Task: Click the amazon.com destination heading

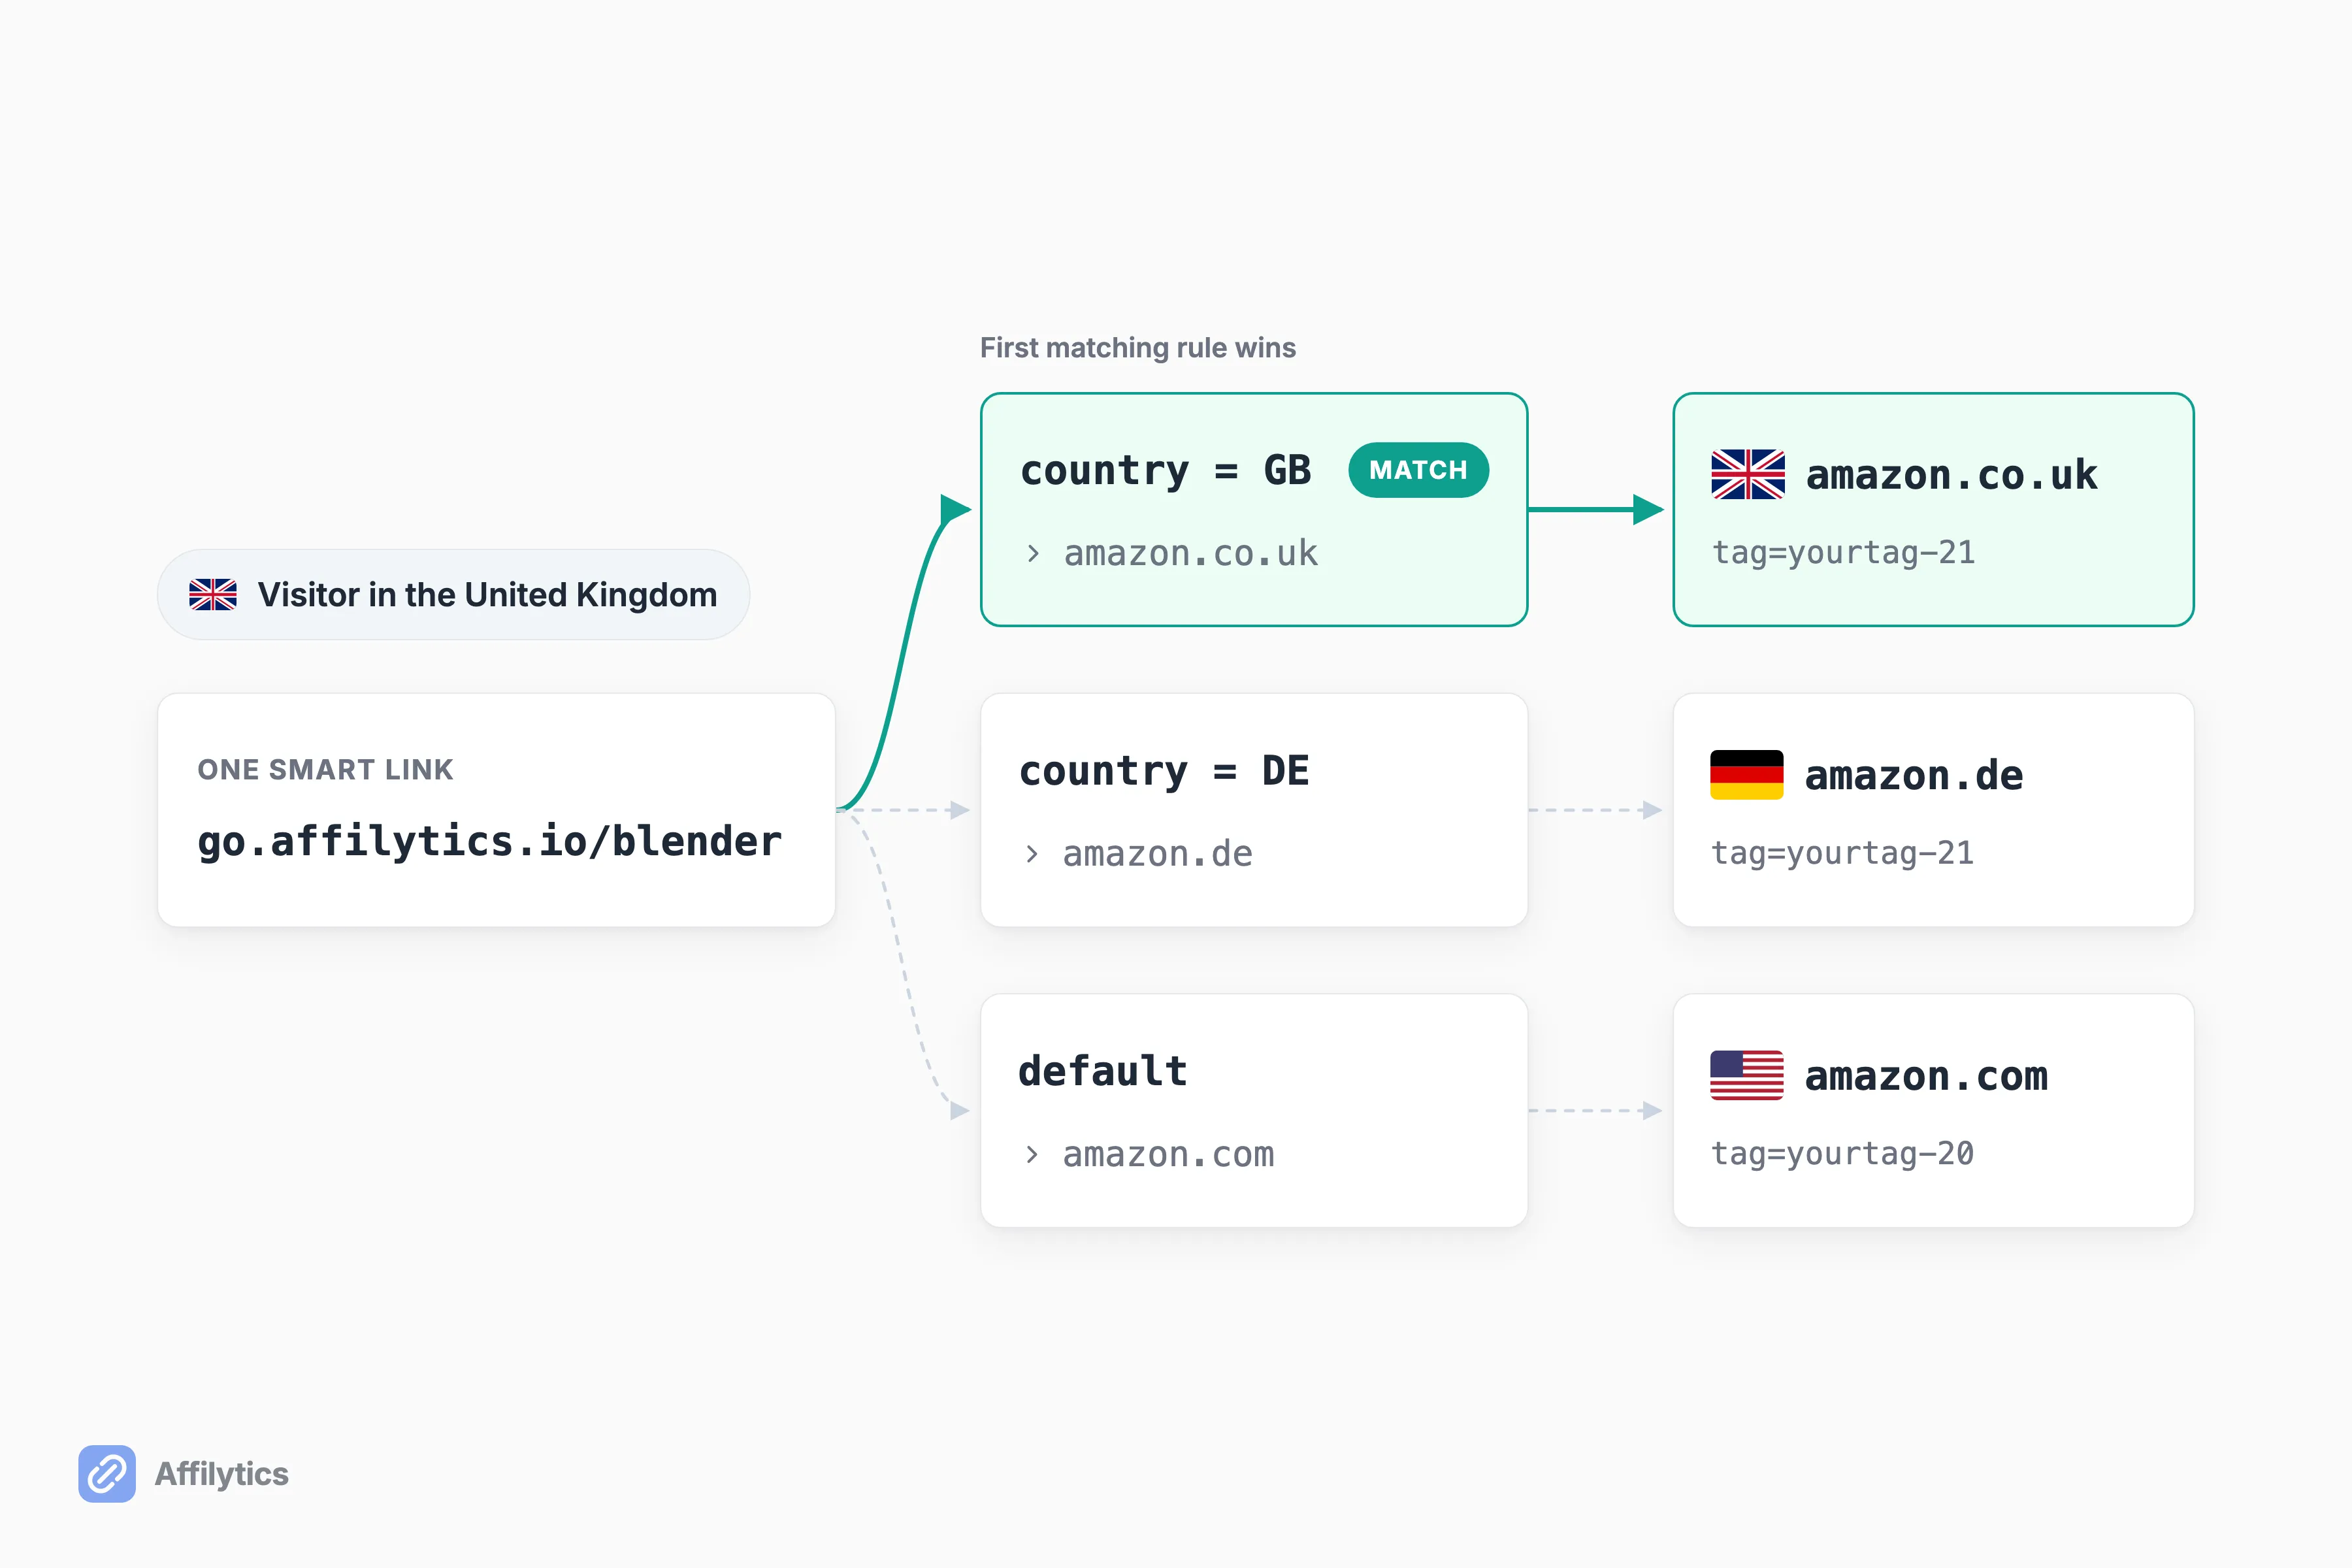Action: click(x=1926, y=1076)
